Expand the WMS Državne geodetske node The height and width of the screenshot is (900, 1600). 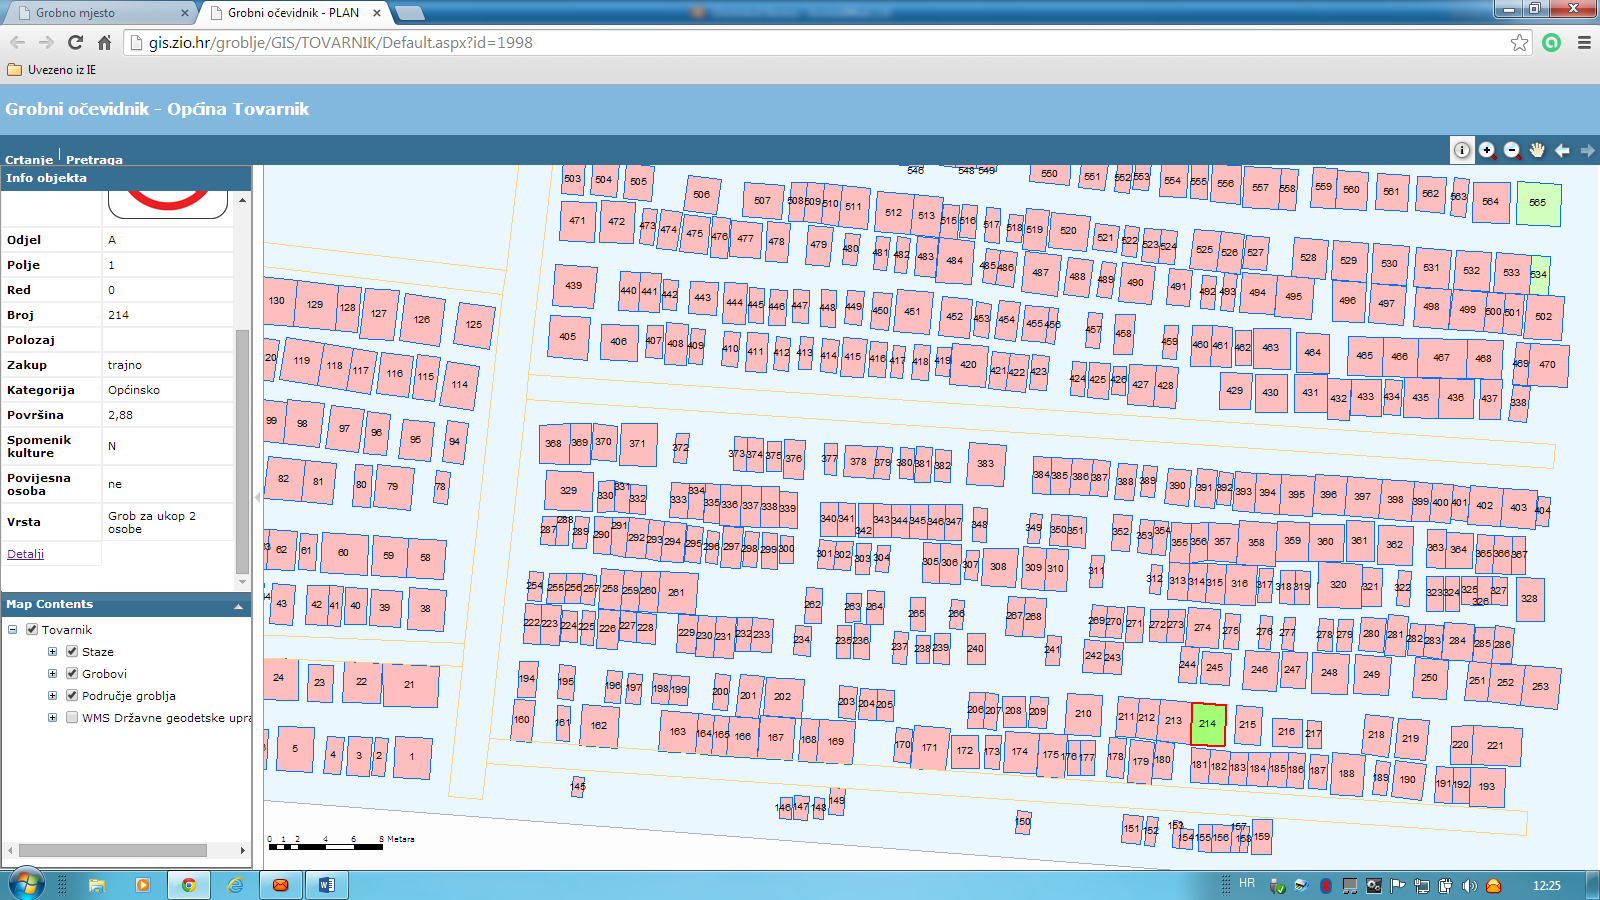click(52, 717)
